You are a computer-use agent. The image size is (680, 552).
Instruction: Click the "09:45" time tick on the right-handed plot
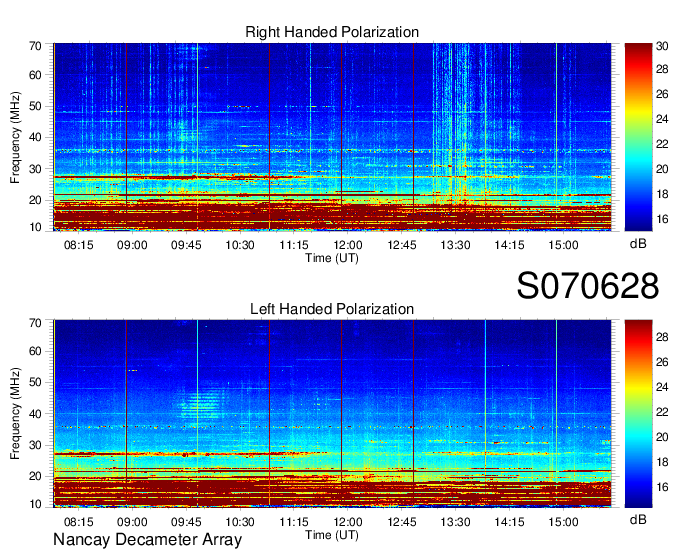[x=186, y=245]
